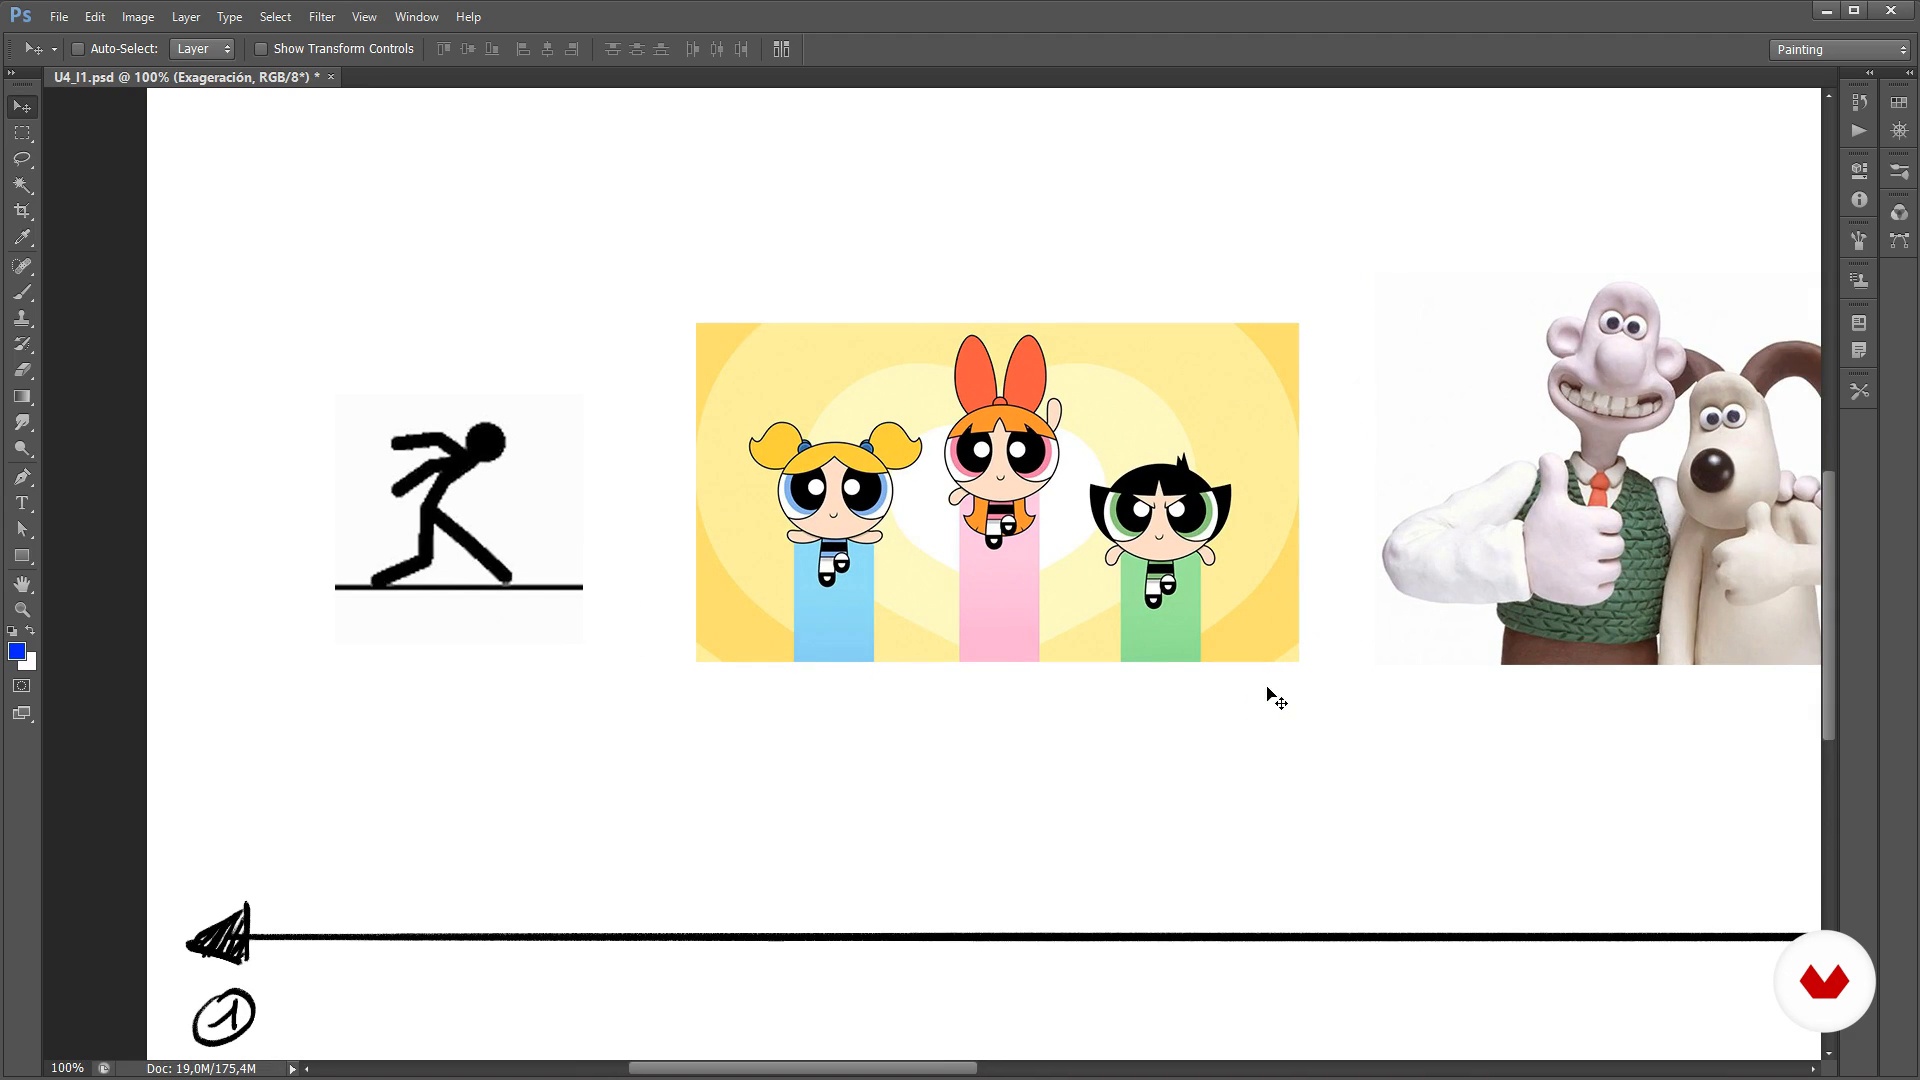Select the Dodge tool

(22, 448)
